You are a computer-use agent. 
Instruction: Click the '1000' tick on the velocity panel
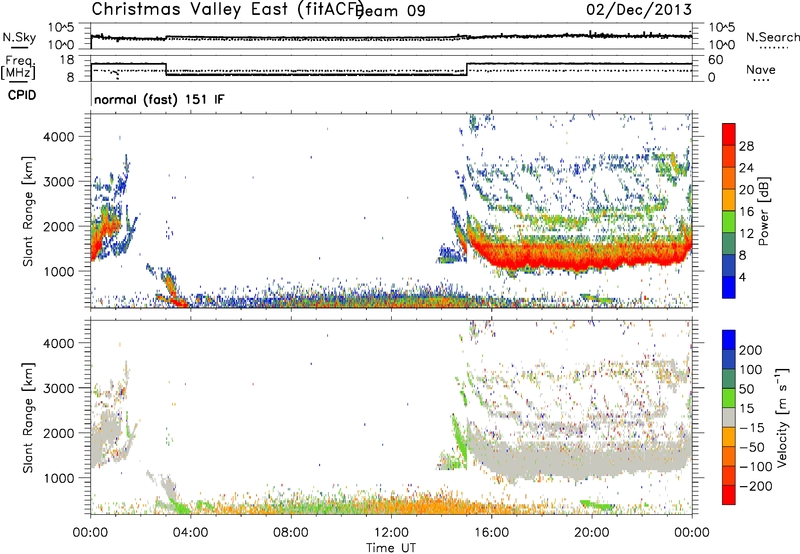tap(59, 478)
